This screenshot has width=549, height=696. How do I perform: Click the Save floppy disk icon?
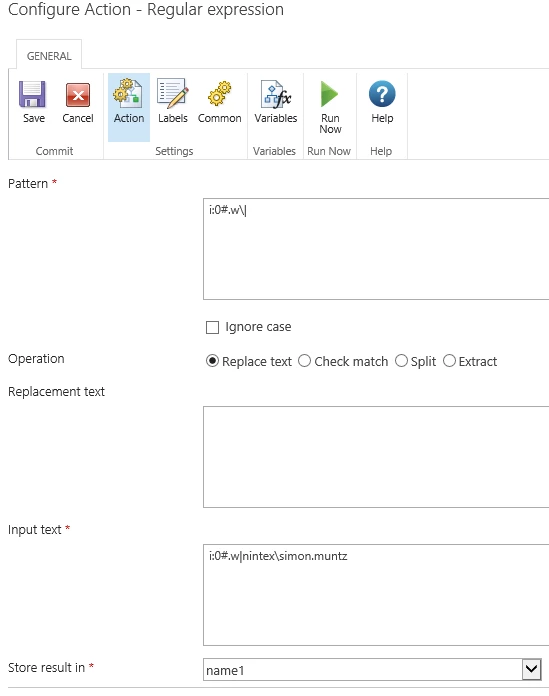33,94
